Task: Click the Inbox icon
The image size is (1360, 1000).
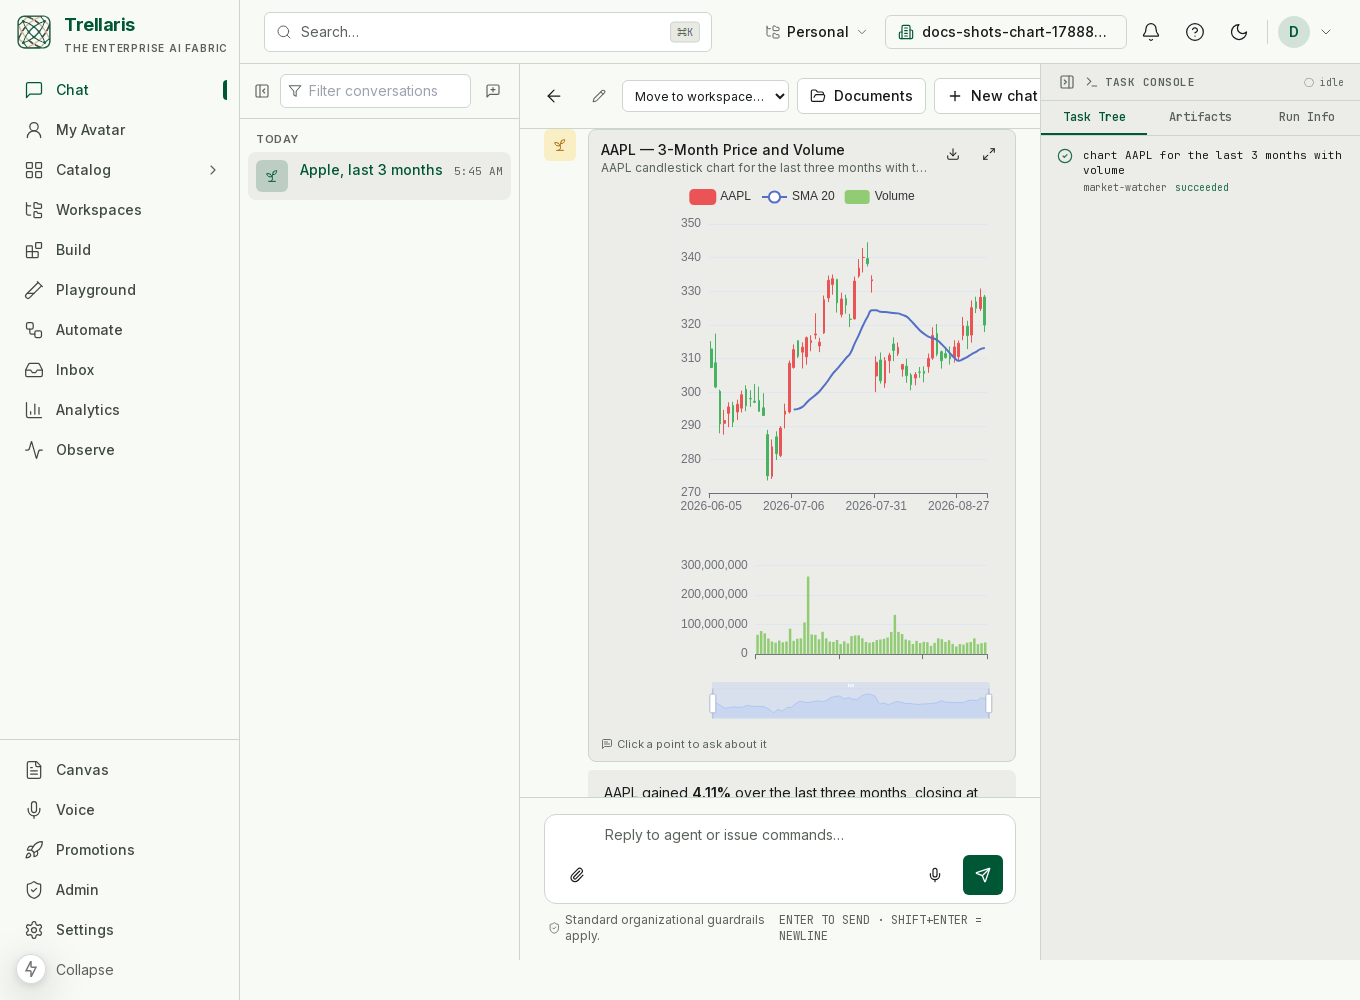Action: coord(34,370)
